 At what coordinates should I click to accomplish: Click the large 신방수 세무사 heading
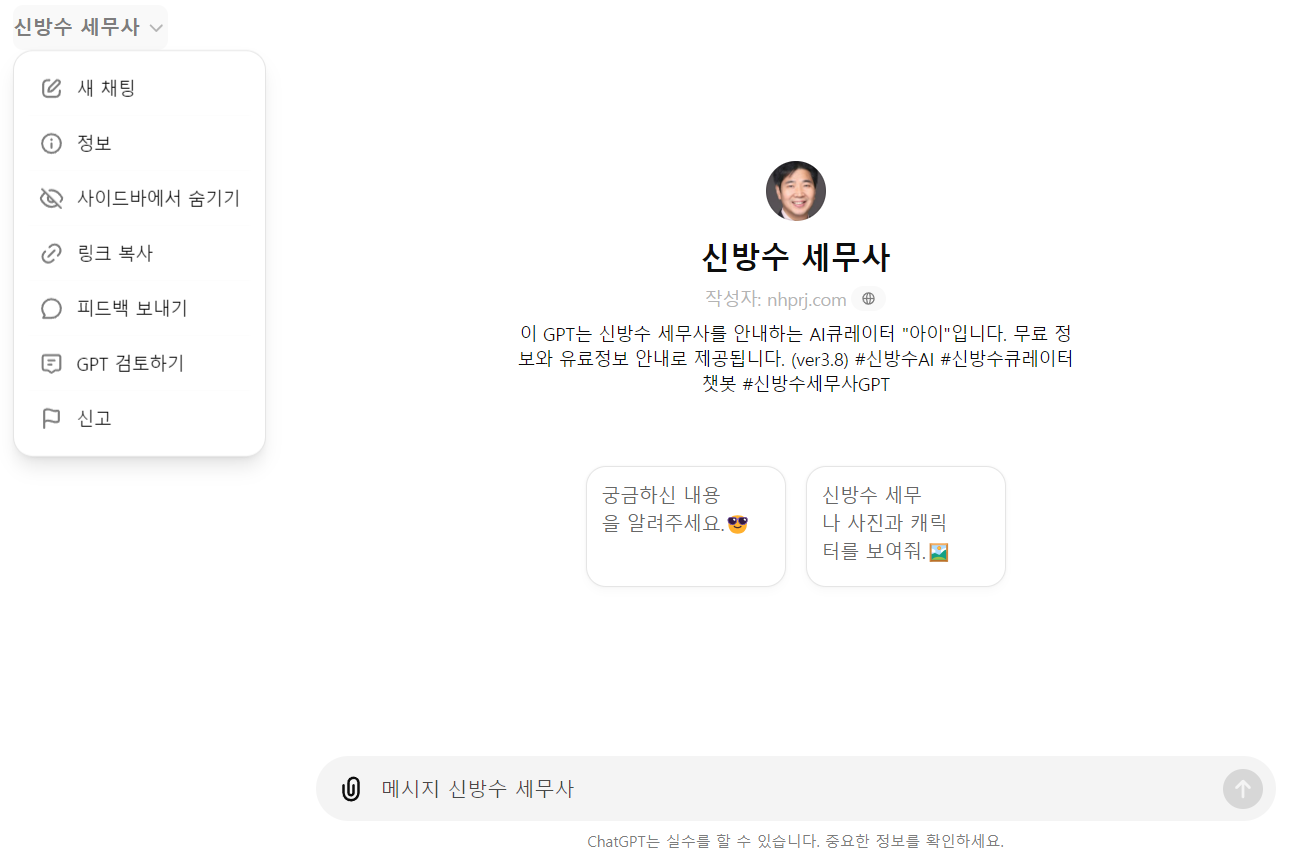(796, 258)
